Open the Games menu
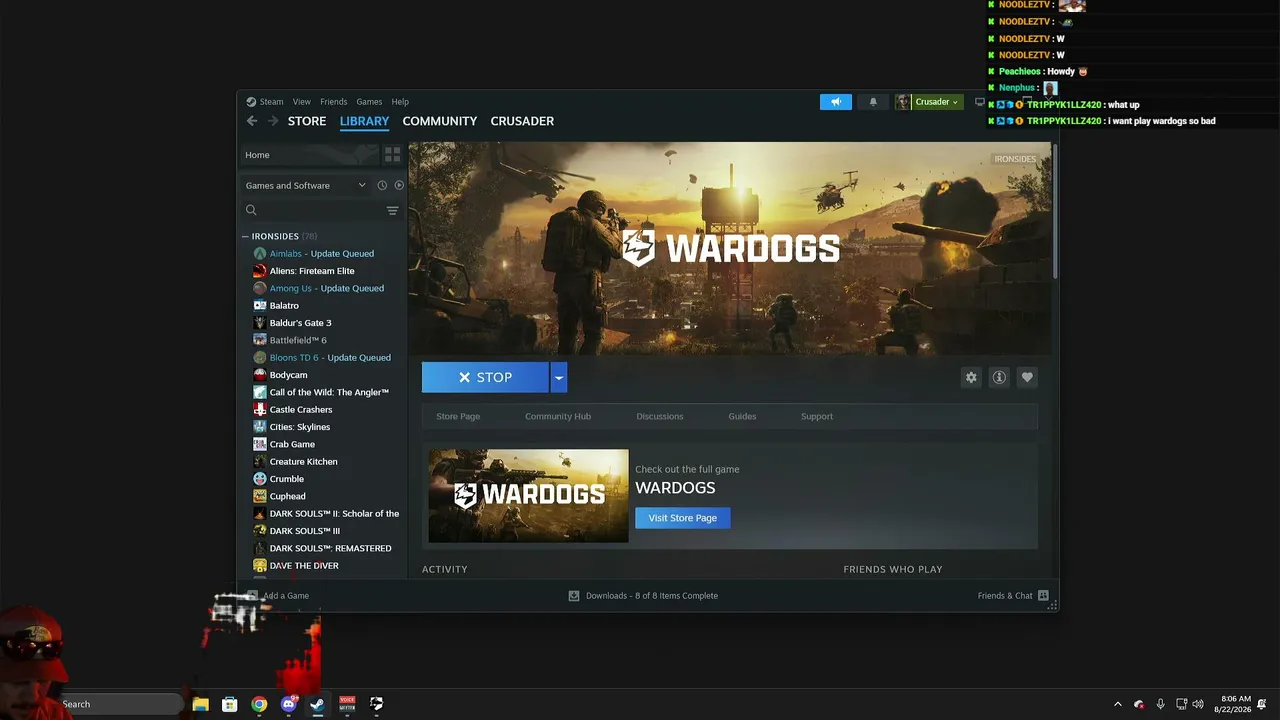 tap(369, 102)
